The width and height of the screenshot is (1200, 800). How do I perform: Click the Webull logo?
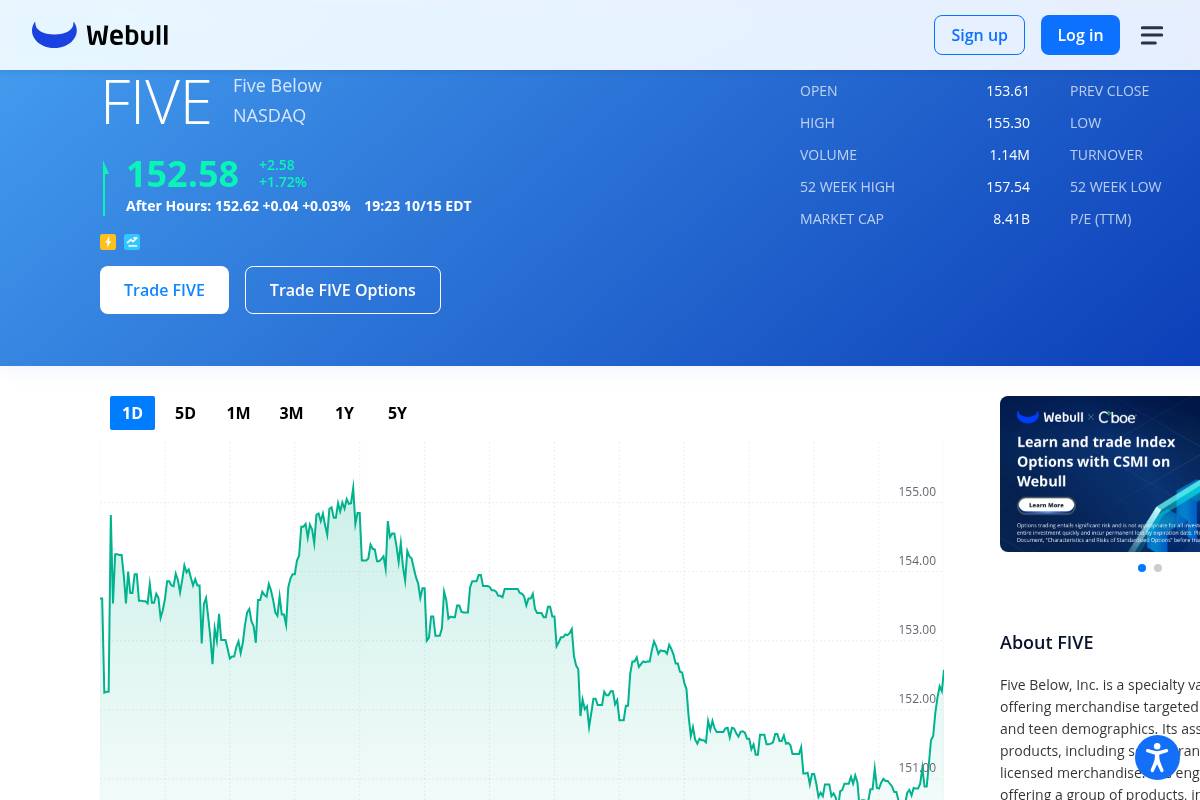100,35
